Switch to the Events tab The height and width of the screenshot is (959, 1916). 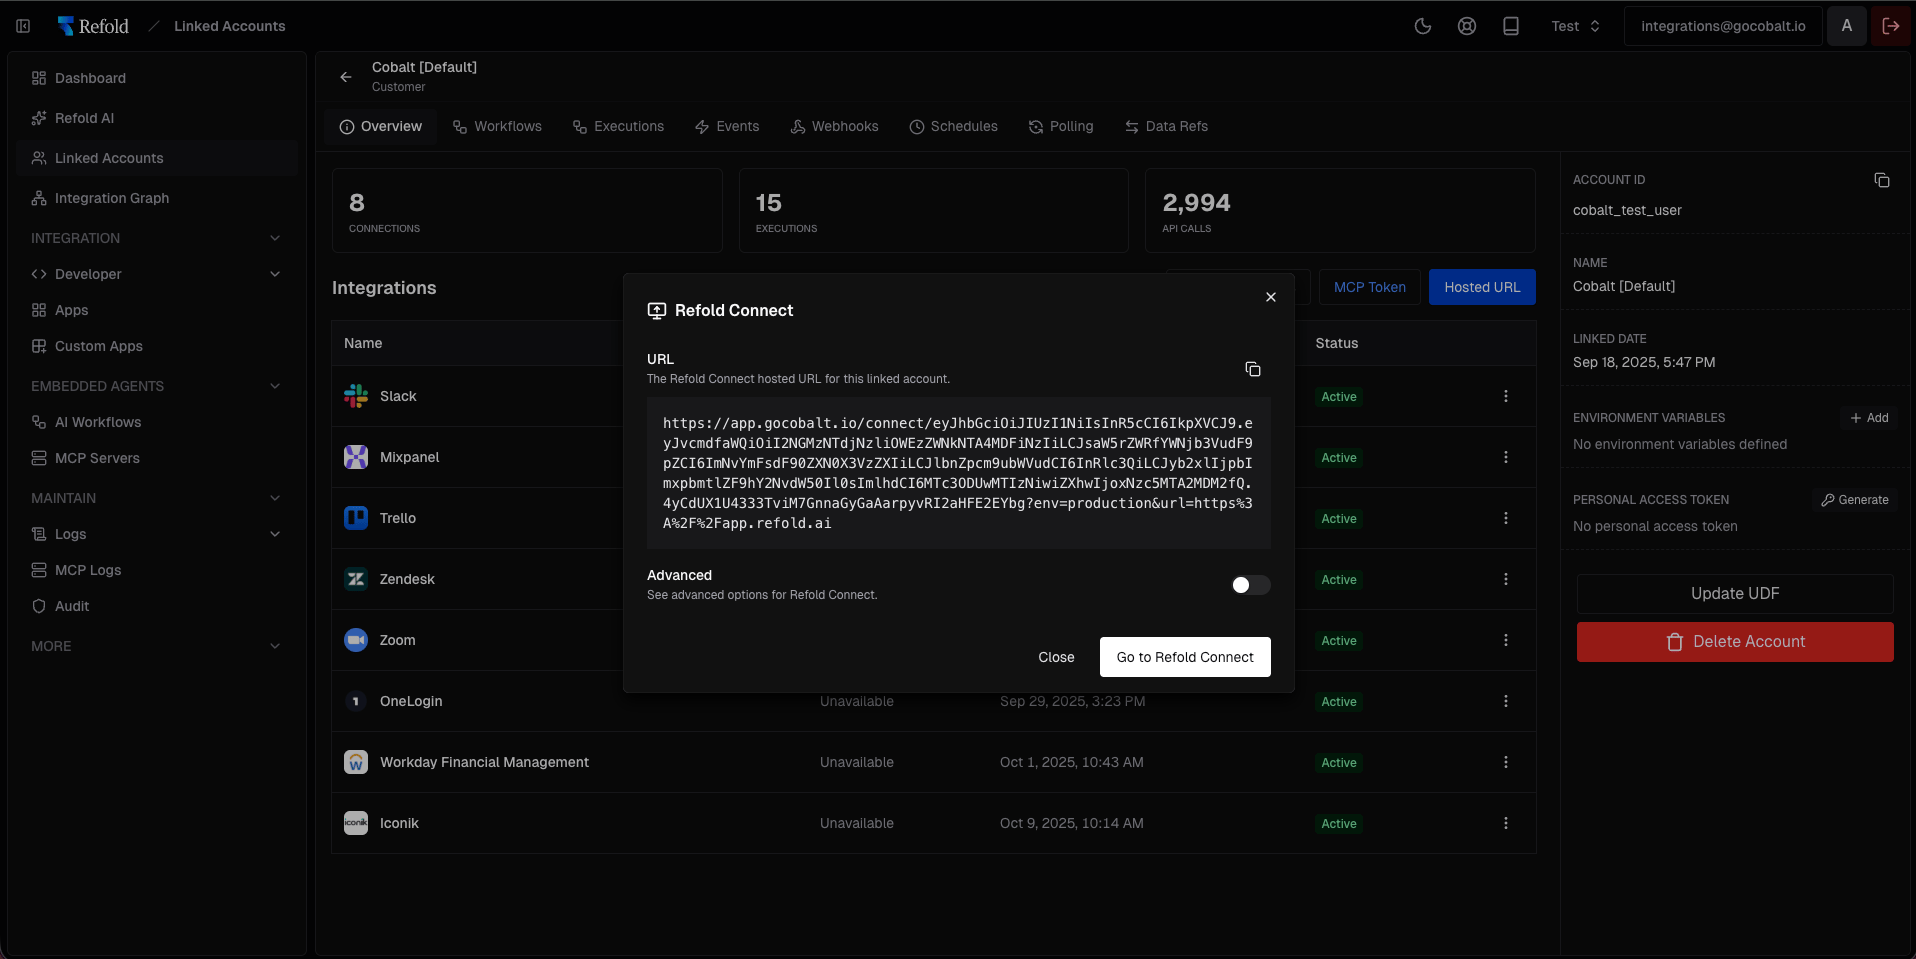[727, 126]
